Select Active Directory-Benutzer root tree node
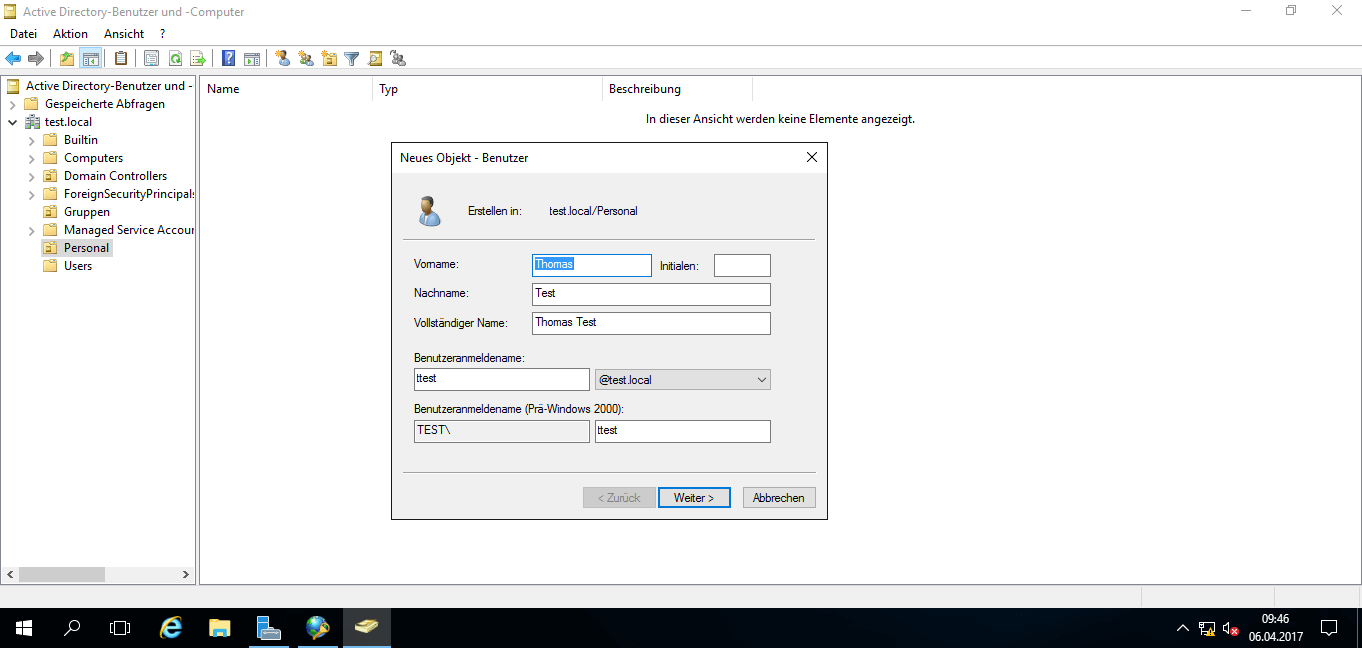1362x648 pixels. (108, 86)
